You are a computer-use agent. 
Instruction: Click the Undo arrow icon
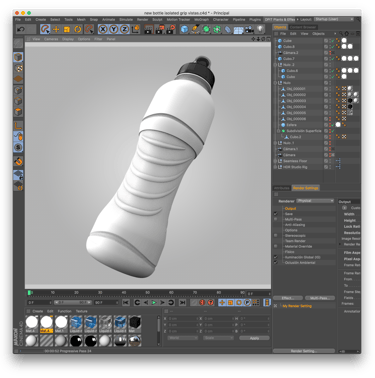pos(21,29)
